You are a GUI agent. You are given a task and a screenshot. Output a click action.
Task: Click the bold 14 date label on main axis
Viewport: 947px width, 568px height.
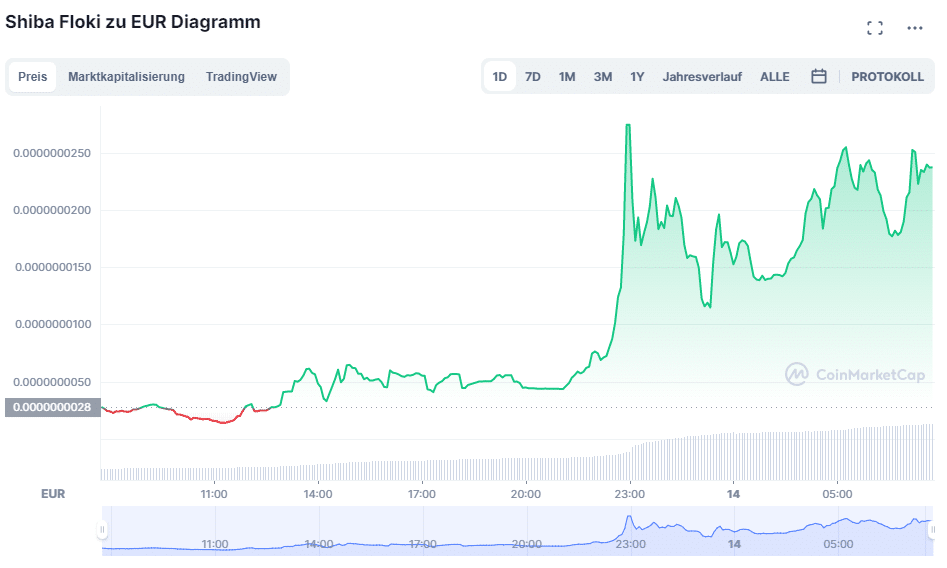733,494
